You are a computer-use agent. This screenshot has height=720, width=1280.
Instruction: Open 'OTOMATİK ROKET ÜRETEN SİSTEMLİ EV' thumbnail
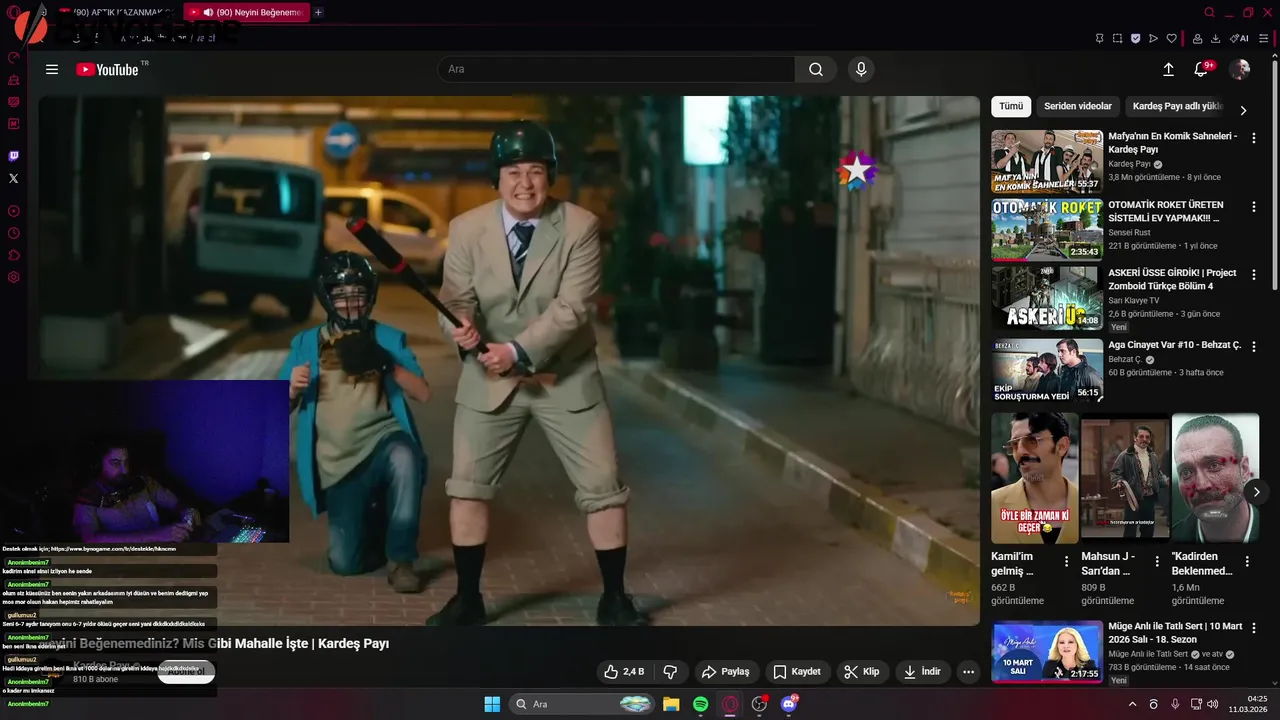[1047, 229]
